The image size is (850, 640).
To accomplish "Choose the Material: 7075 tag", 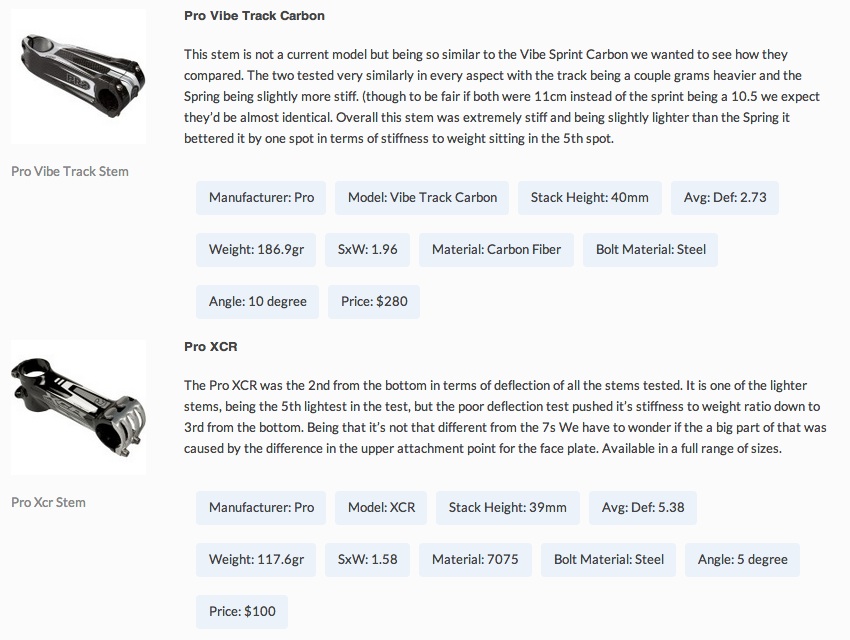I will 475,559.
